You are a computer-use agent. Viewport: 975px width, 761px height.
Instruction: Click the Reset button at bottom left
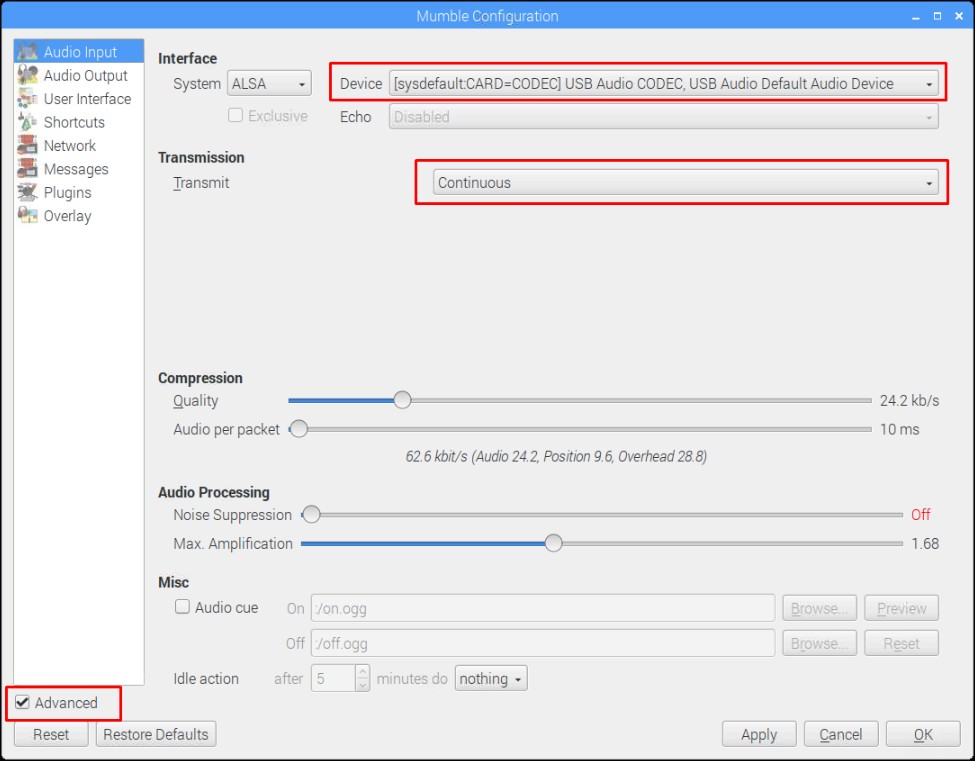coord(51,734)
